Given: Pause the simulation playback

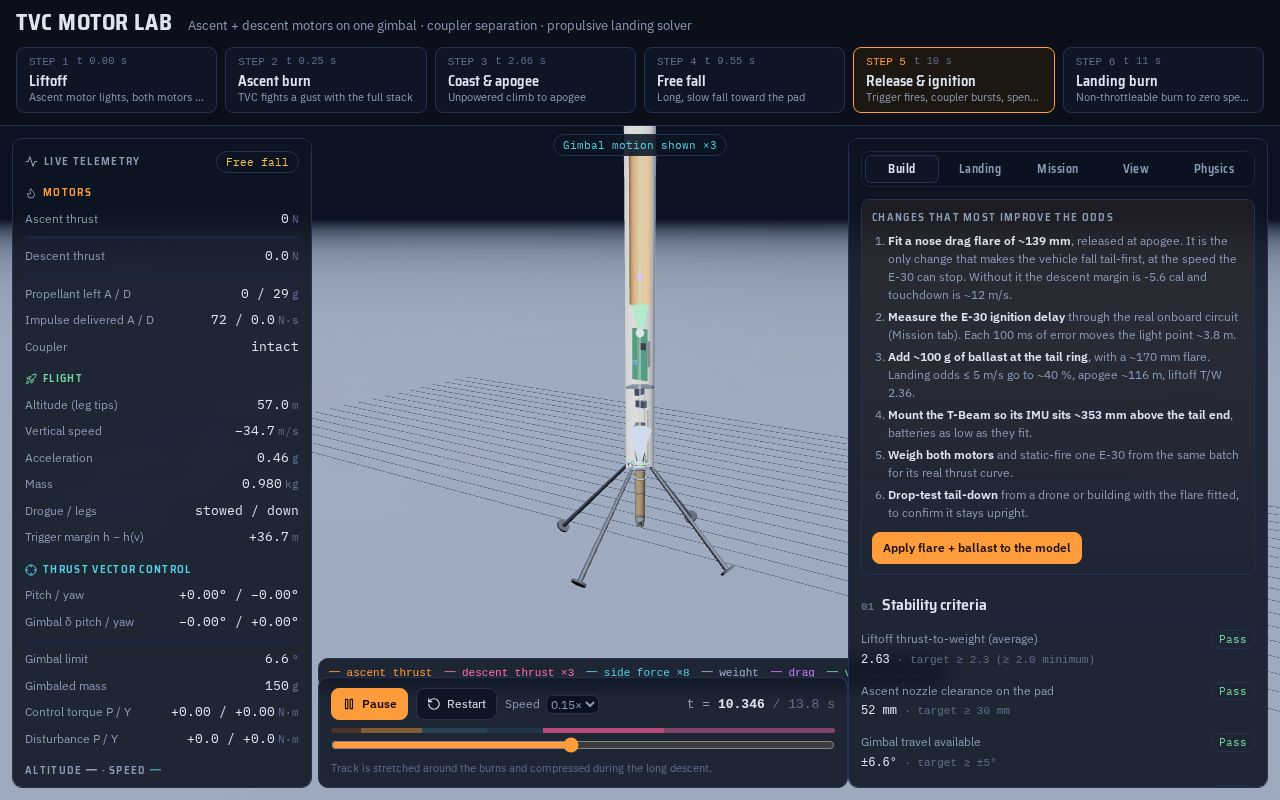Looking at the screenshot, I should tap(369, 704).
